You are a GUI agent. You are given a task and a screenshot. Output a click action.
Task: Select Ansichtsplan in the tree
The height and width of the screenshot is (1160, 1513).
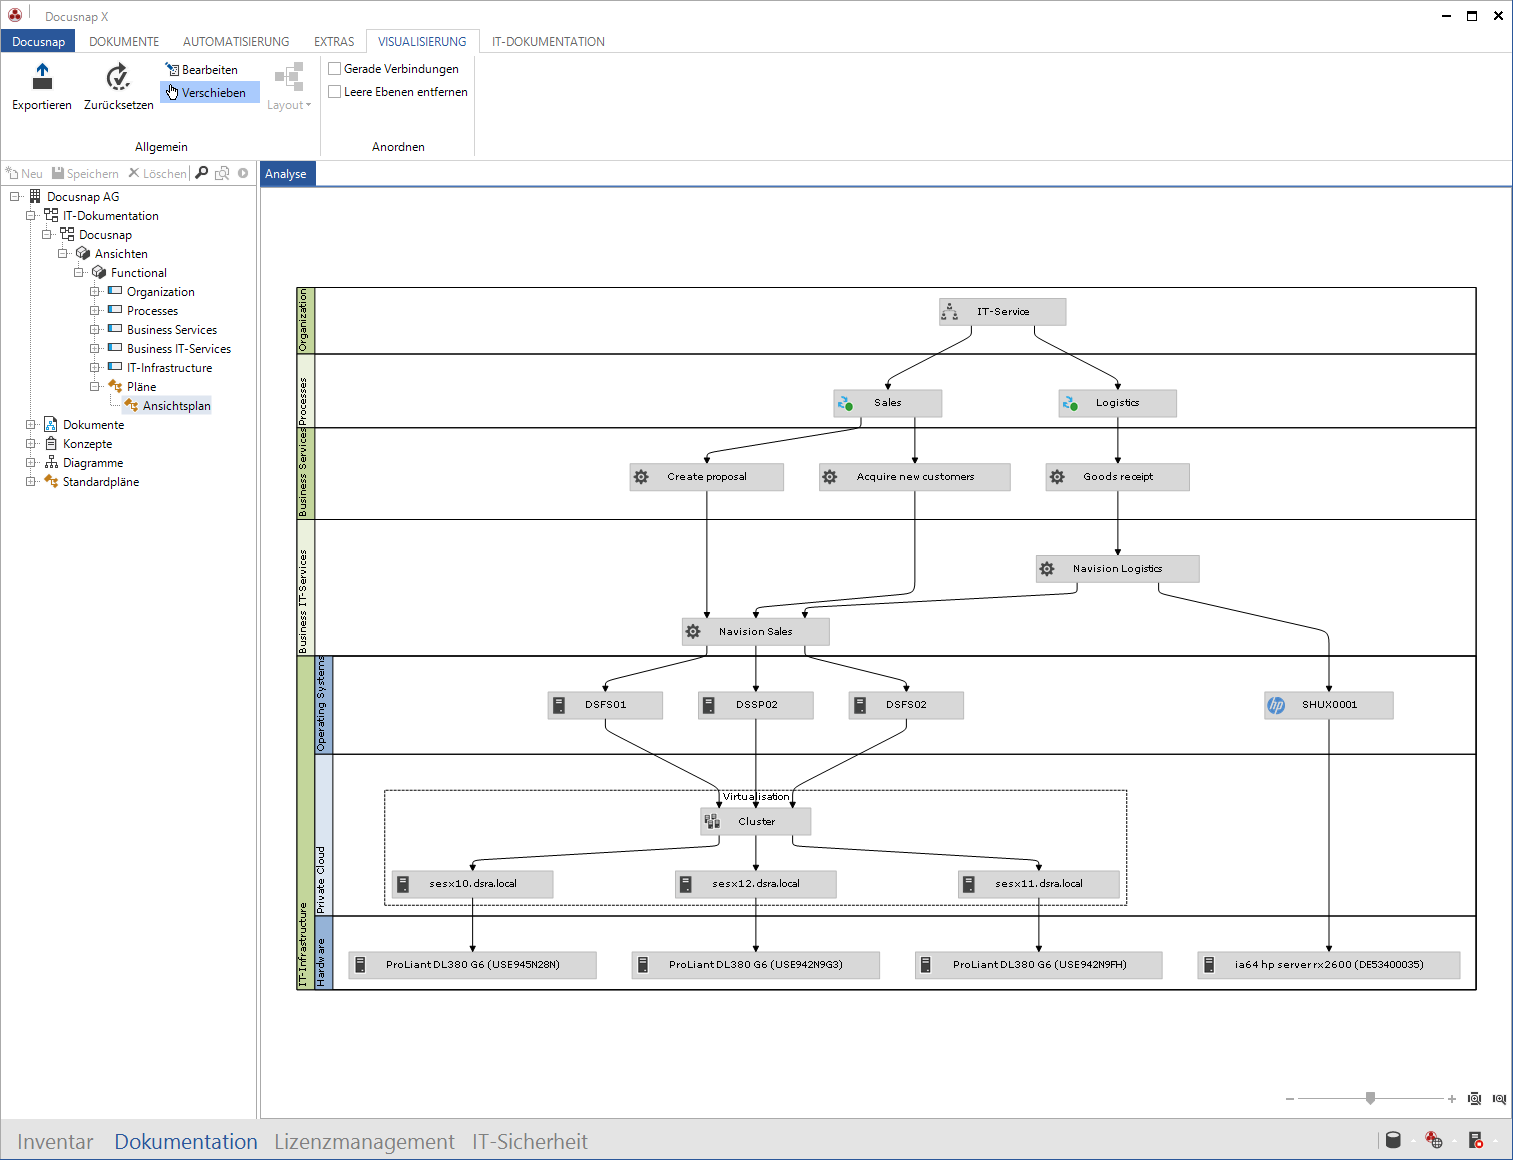coord(176,406)
